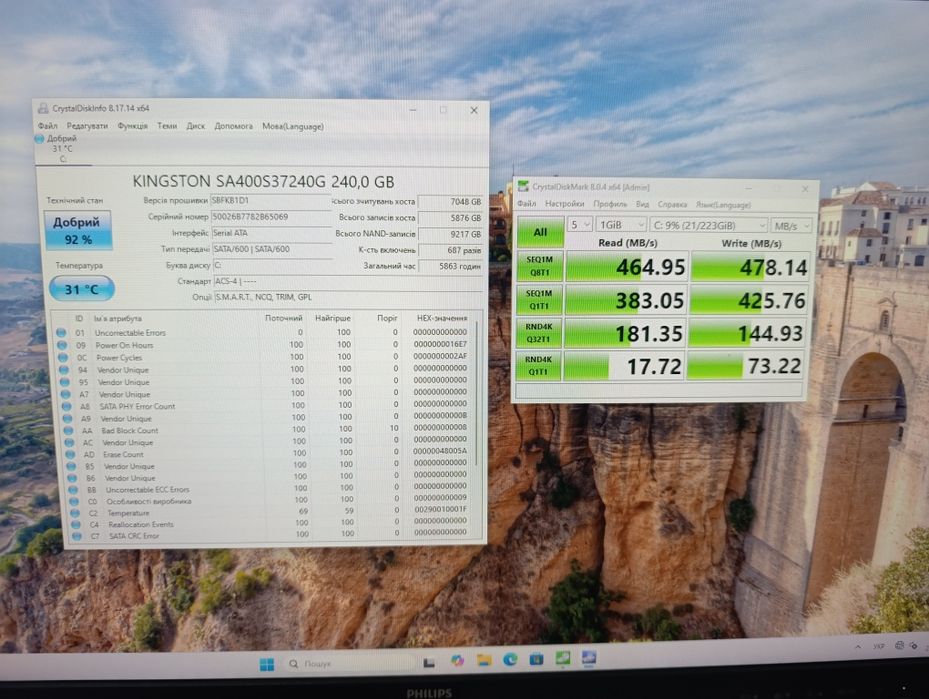This screenshot has width=929, height=699.
Task: Click the Serial ATA interface field
Action: click(x=271, y=233)
